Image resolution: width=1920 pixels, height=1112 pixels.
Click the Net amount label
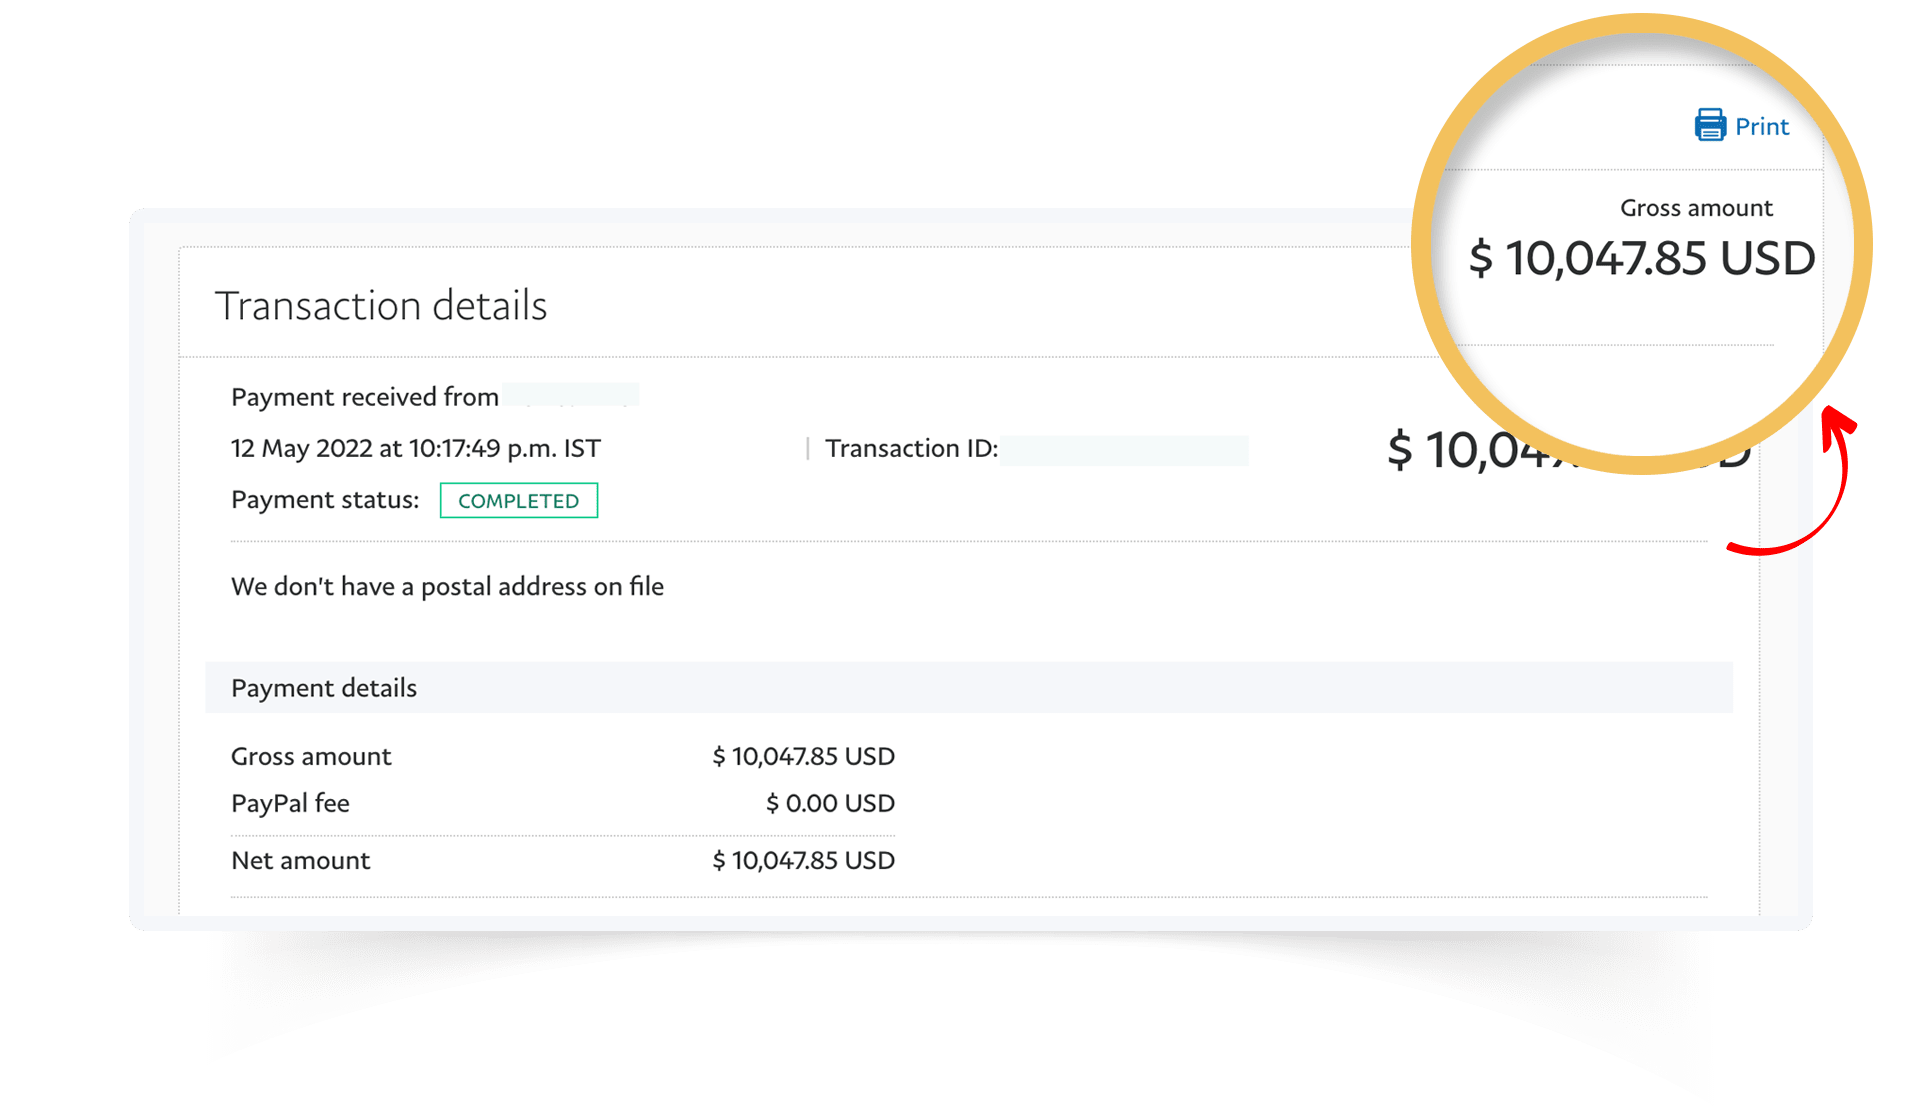click(x=300, y=860)
